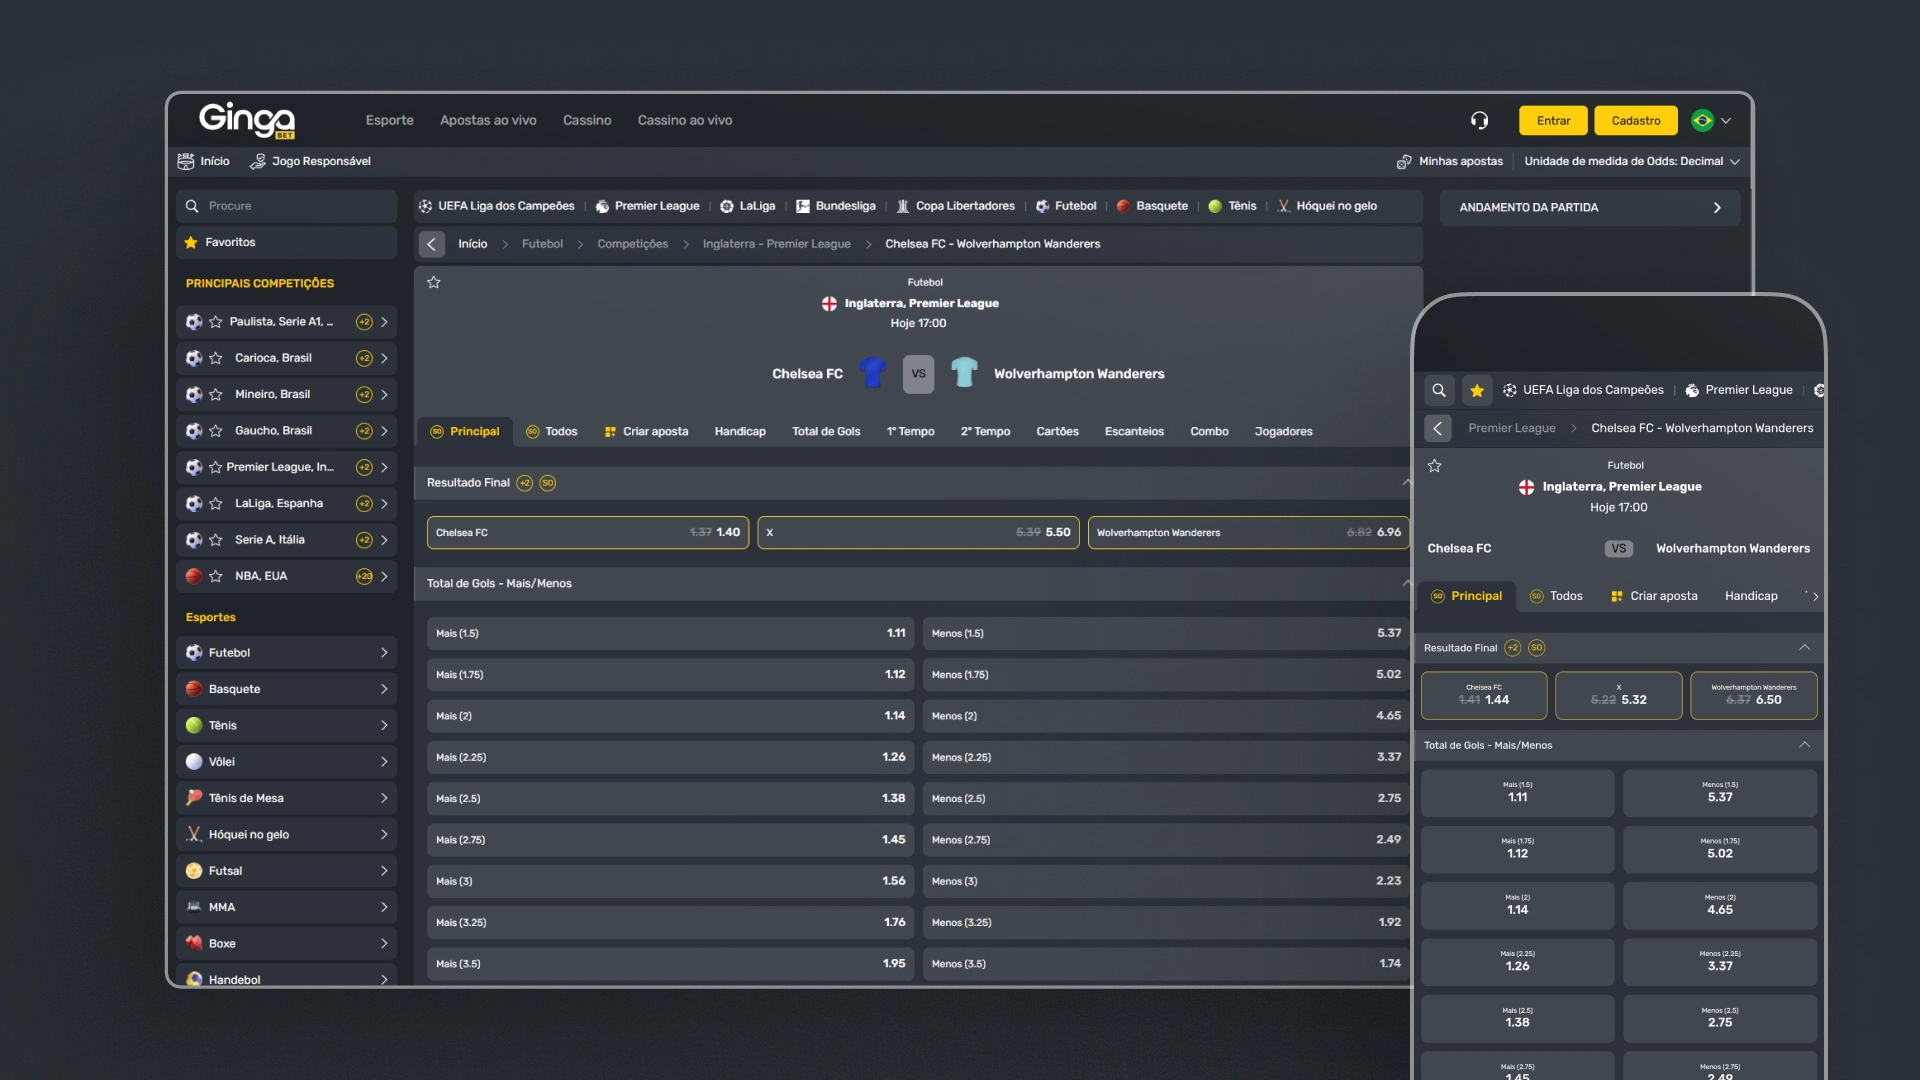This screenshot has height=1080, width=1920.
Task: Open the Tênis top shortcut
Action: [1232, 206]
